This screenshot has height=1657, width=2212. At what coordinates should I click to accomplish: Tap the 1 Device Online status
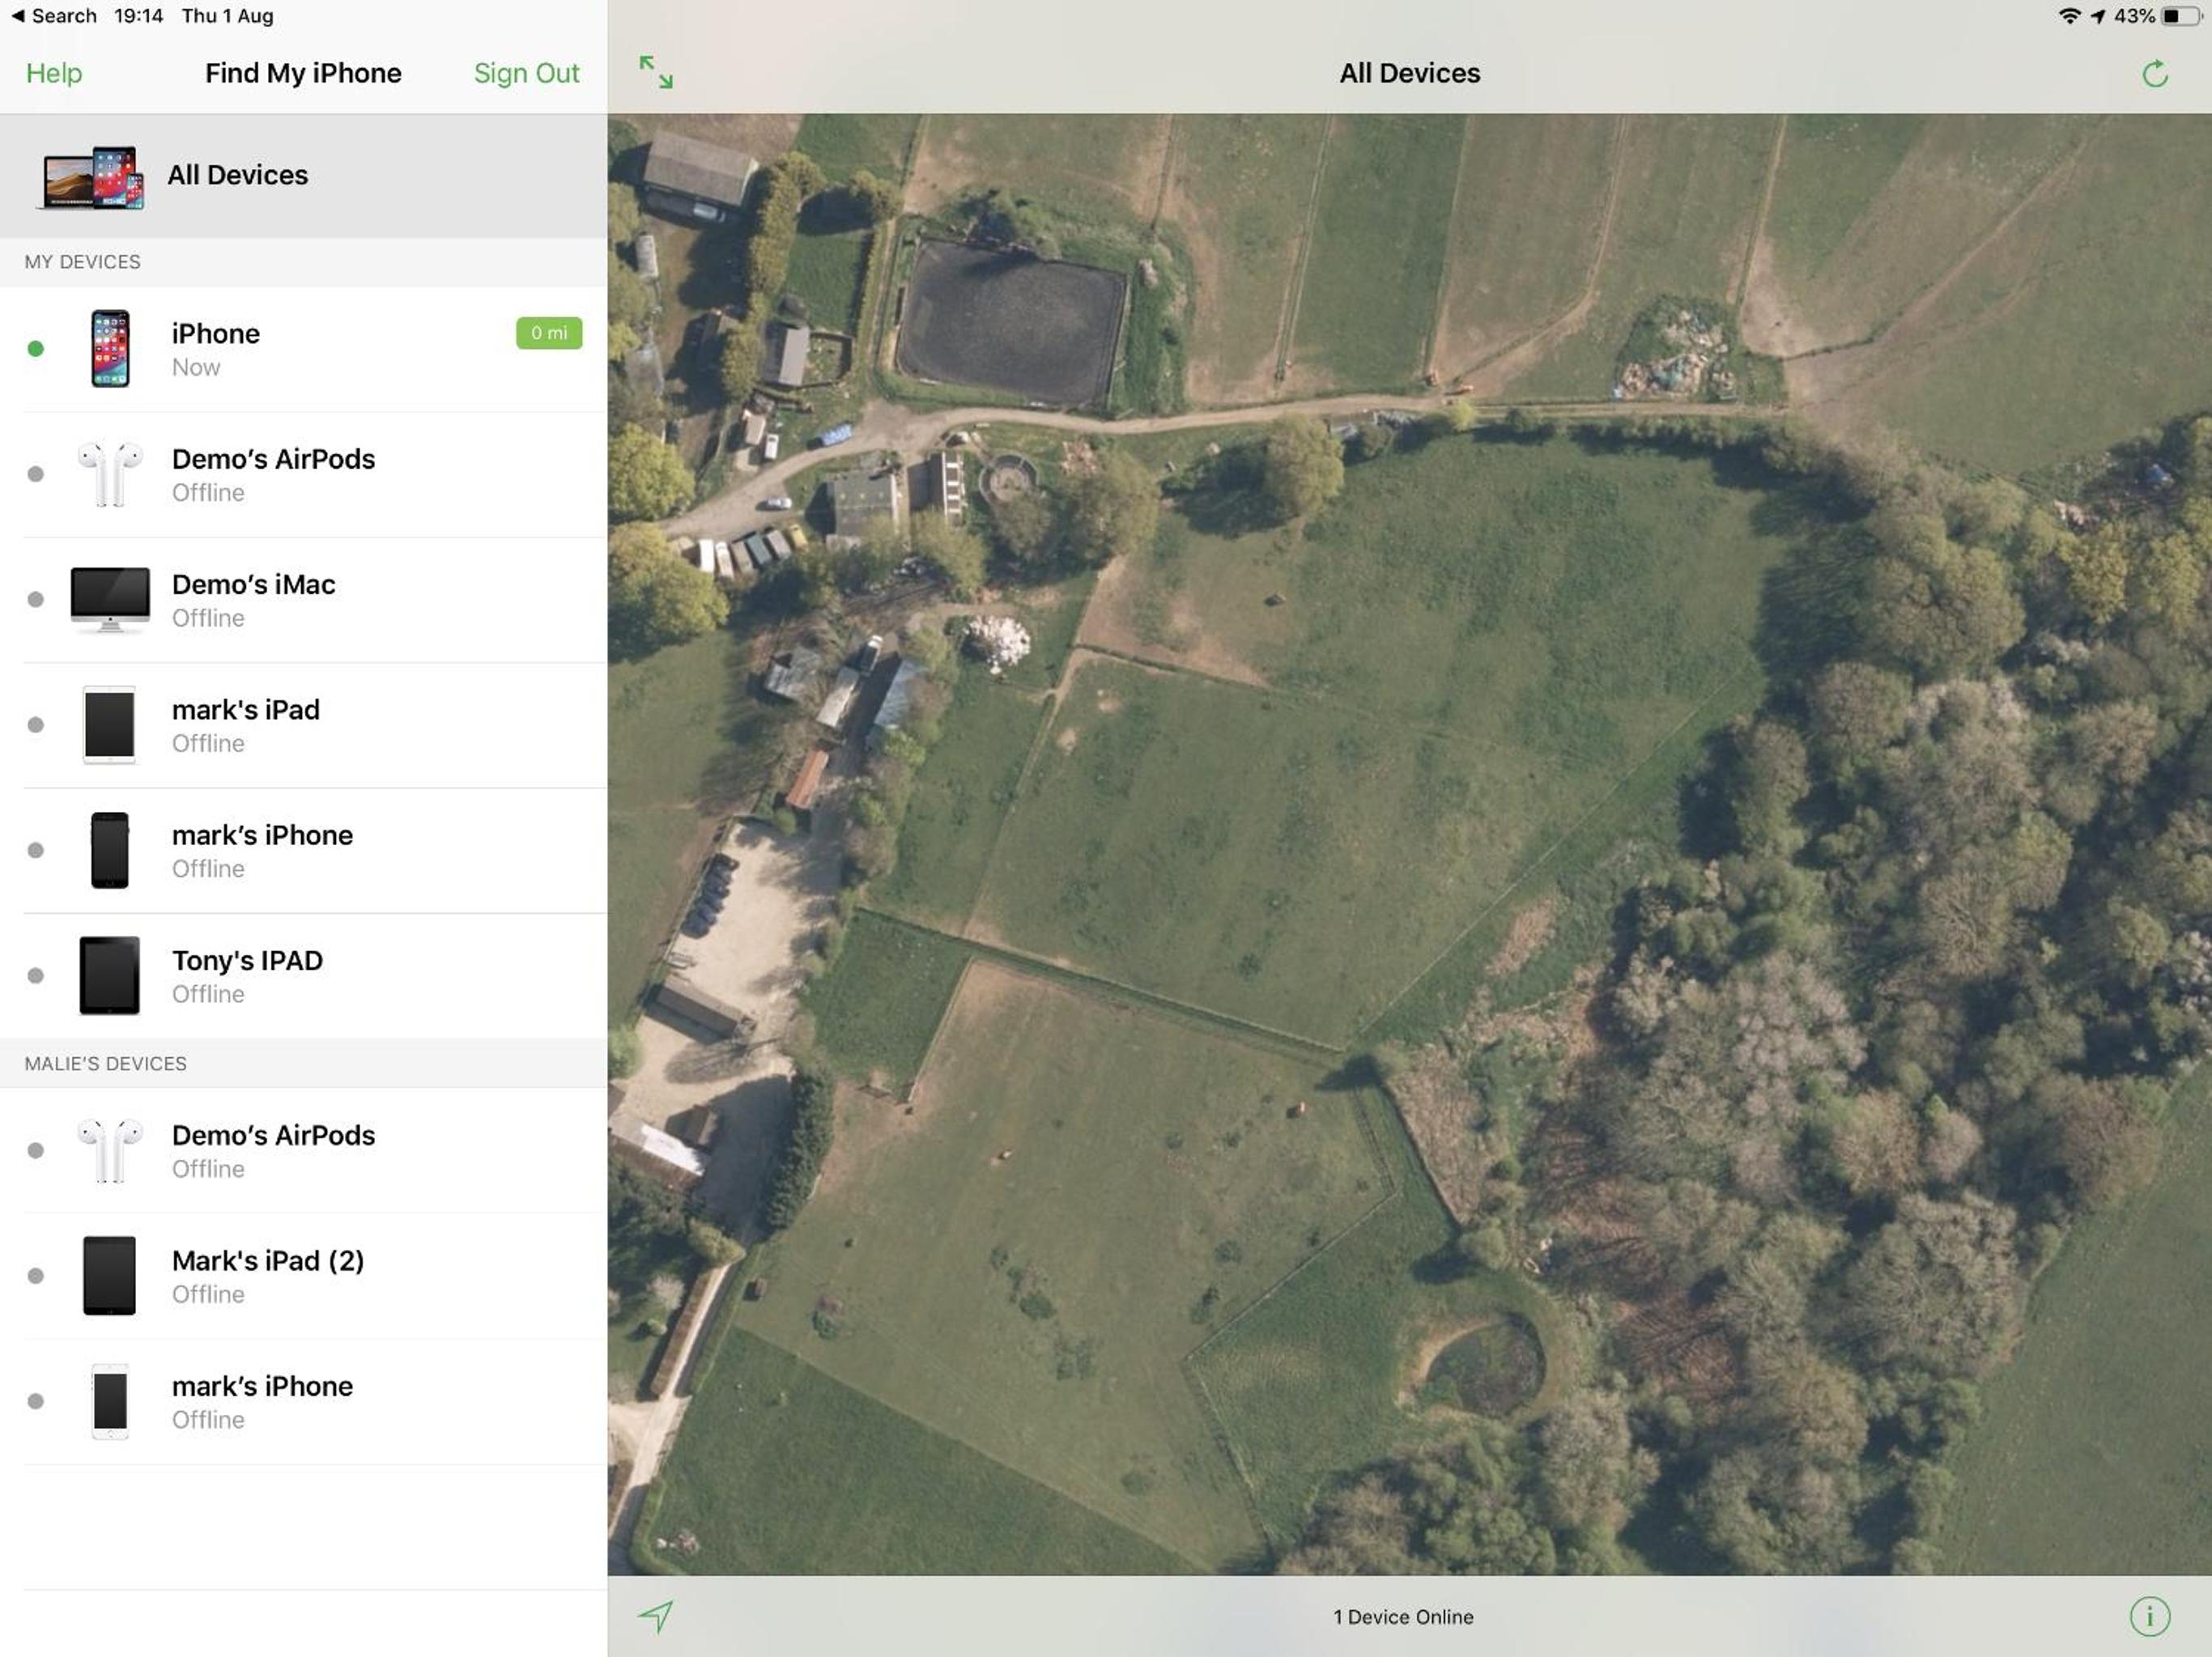click(1403, 1616)
